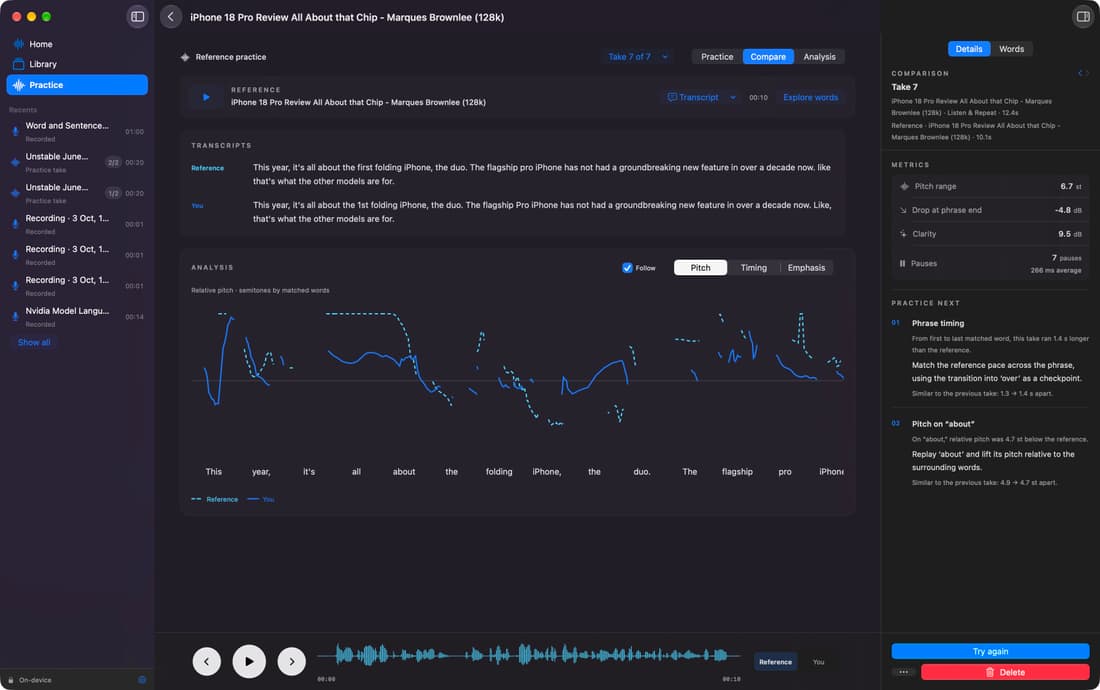Click the Drop at phrase end icon
The height and width of the screenshot is (690, 1100).
pos(903,210)
